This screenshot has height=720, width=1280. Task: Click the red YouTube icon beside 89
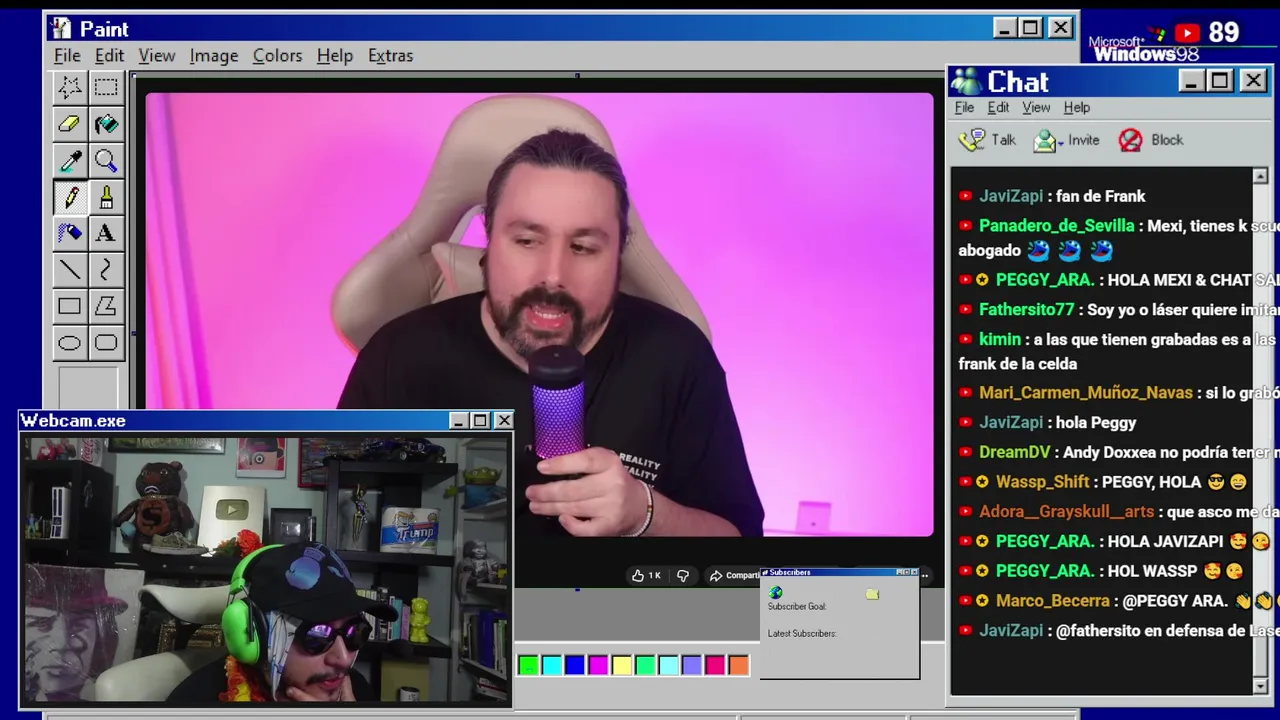1187,33
